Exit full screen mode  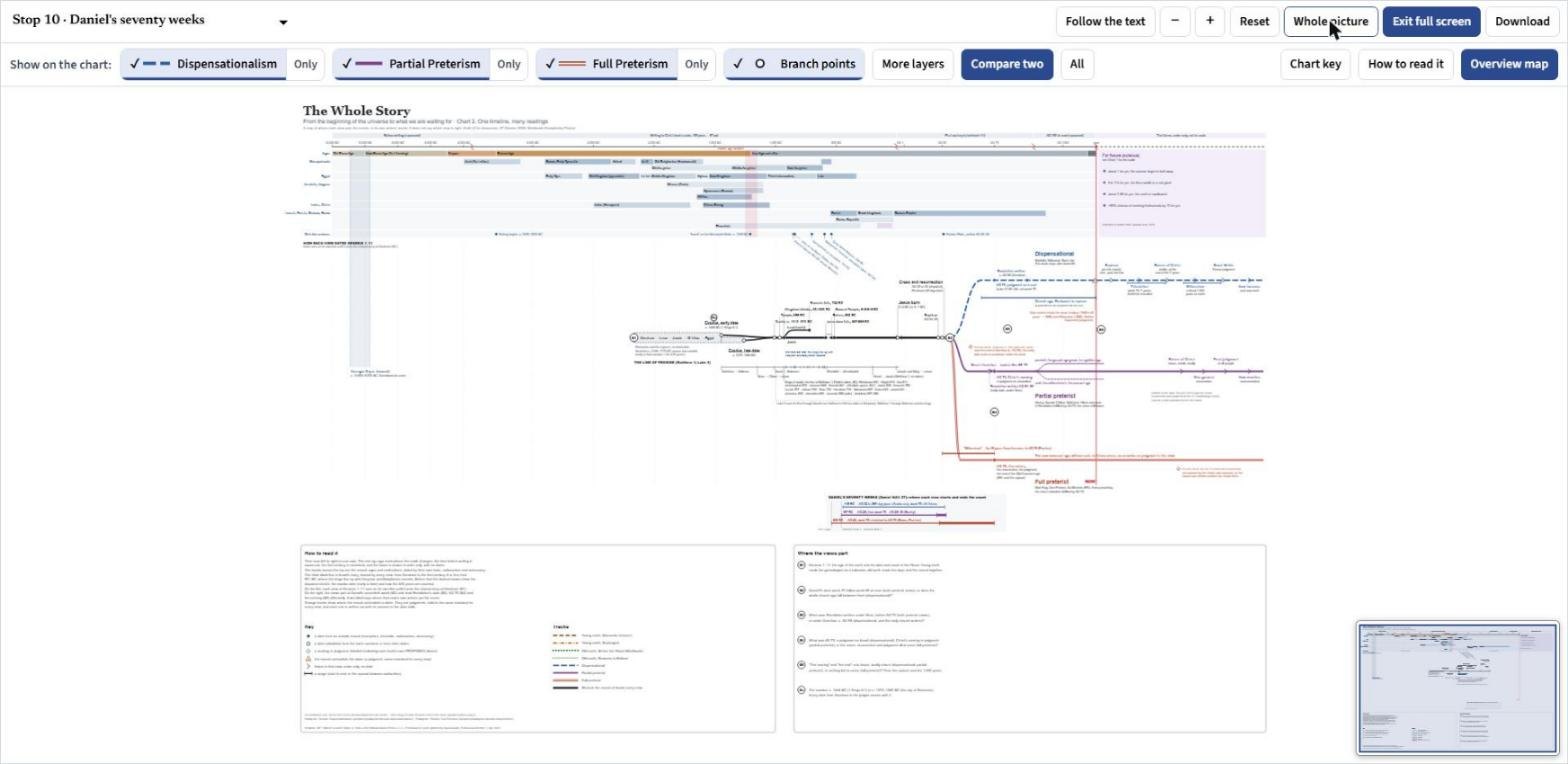(x=1431, y=21)
